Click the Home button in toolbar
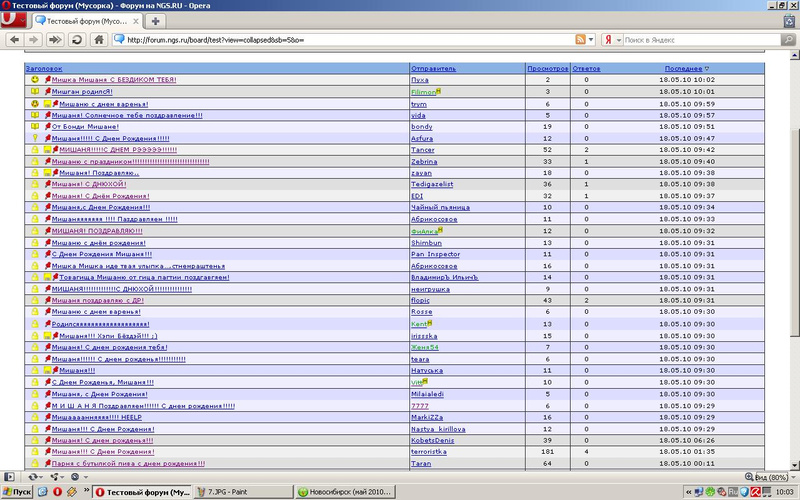 pos(100,40)
